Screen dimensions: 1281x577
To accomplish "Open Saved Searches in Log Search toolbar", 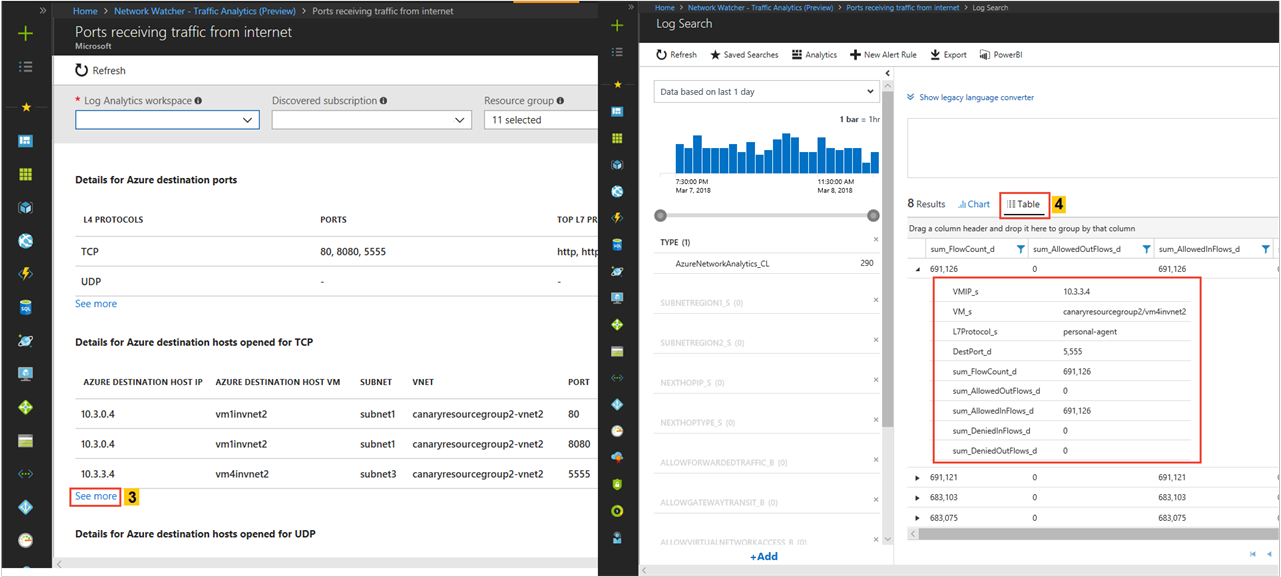I will tap(744, 55).
